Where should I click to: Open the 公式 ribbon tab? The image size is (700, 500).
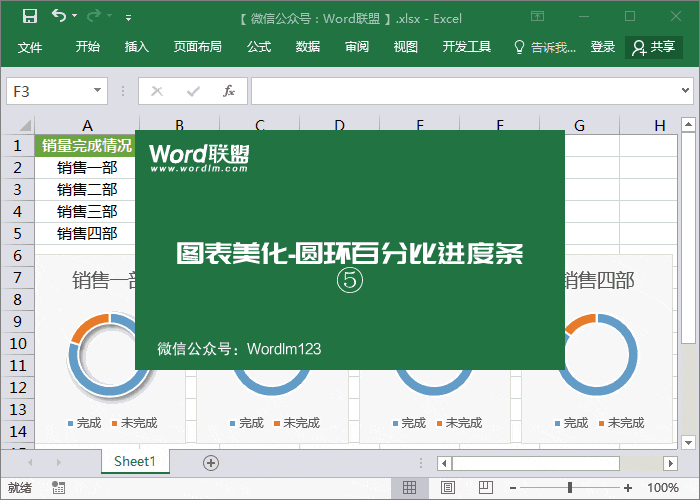pyautogui.click(x=259, y=47)
